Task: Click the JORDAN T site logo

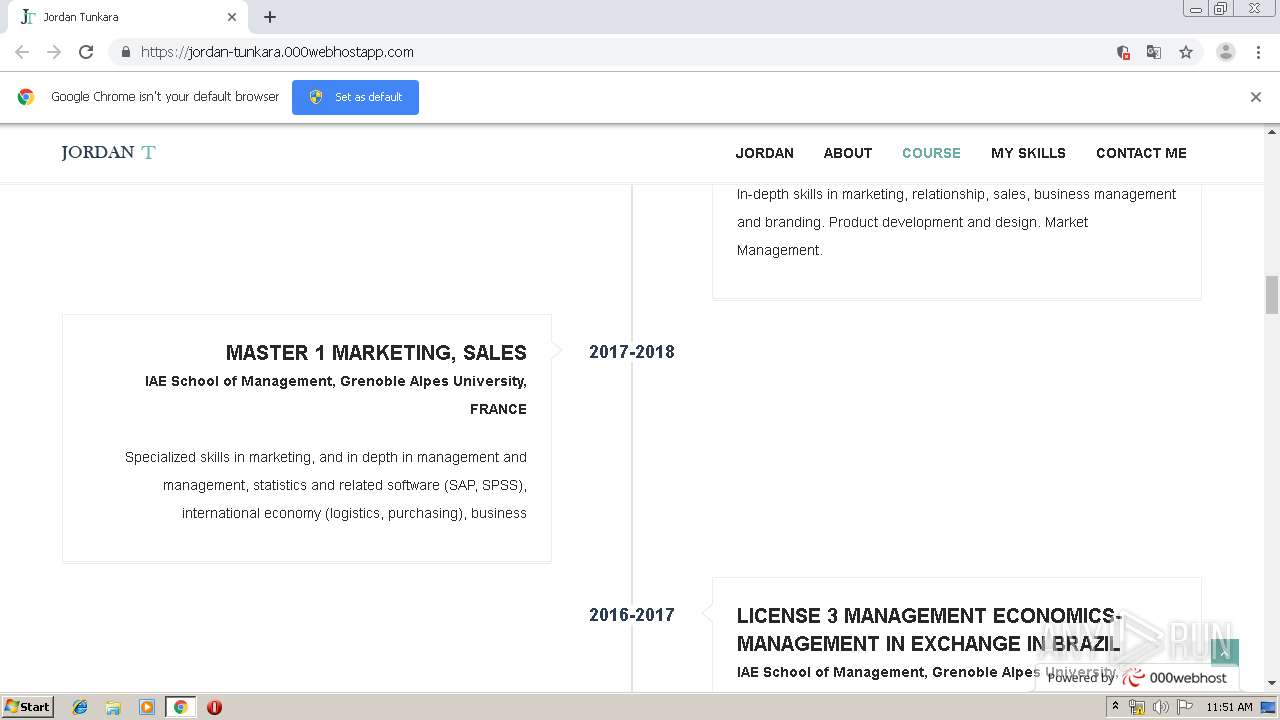Action: [108, 152]
